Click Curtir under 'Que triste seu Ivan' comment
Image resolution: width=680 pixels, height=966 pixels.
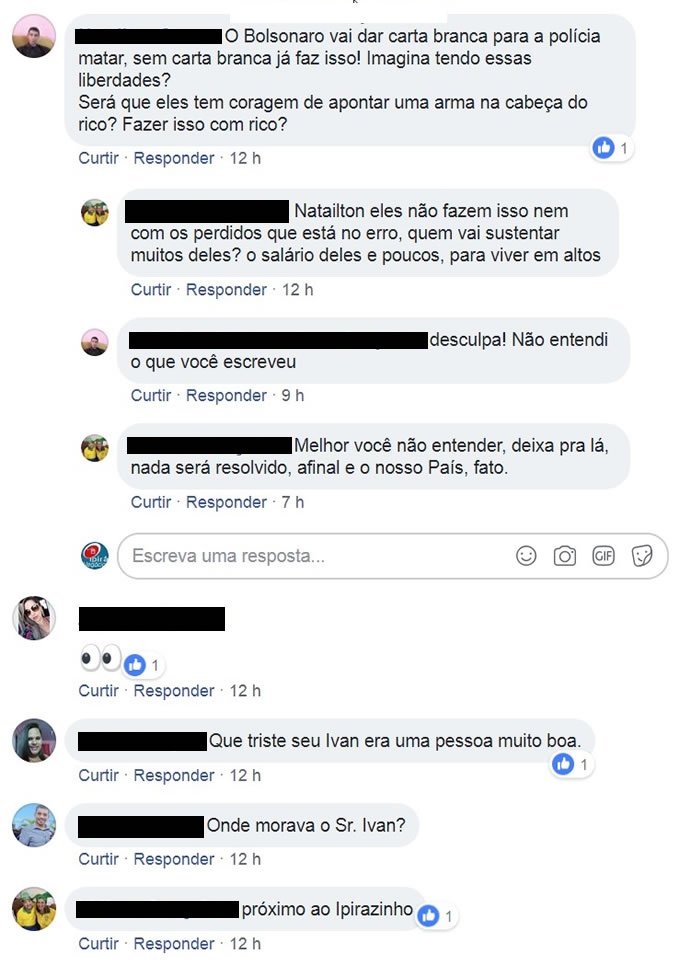pos(99,775)
